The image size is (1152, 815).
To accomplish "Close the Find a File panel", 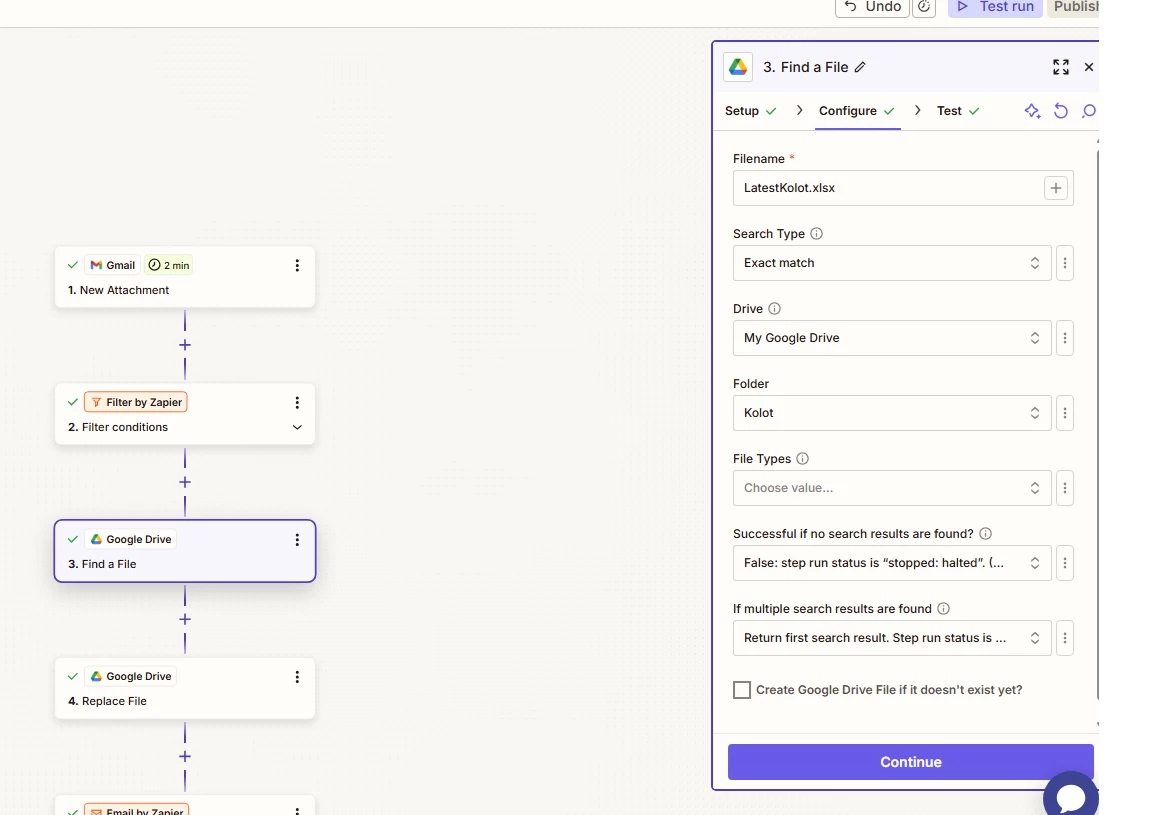I will tap(1089, 67).
